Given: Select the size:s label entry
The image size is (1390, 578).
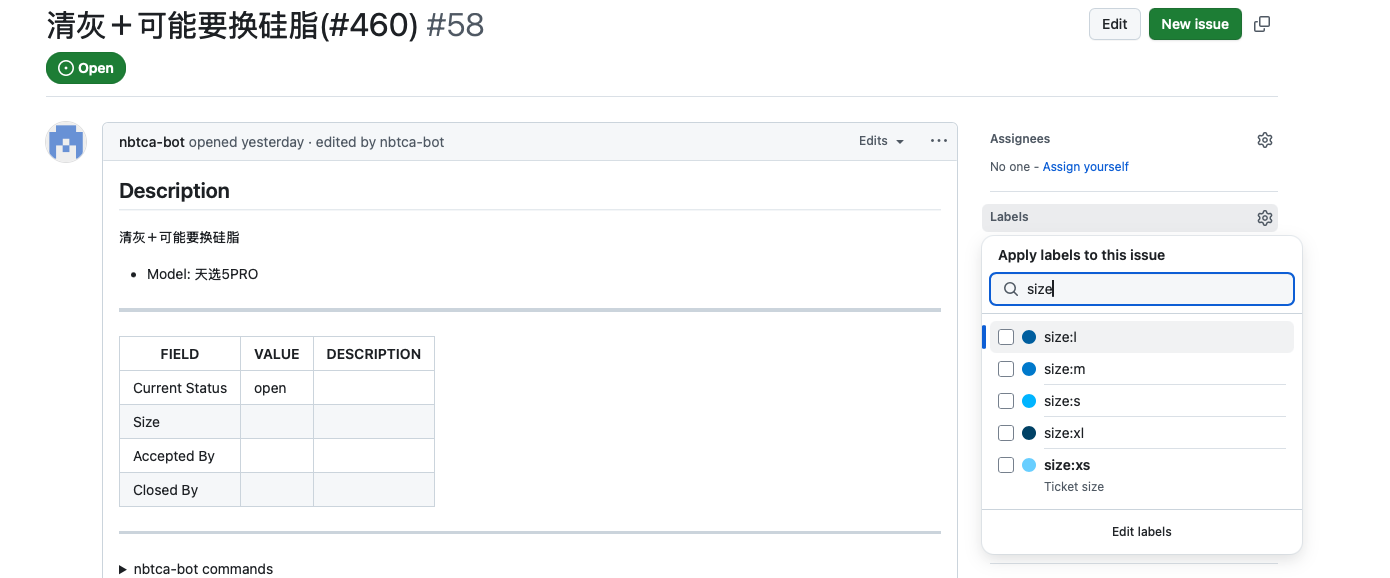Looking at the screenshot, I should 1062,401.
